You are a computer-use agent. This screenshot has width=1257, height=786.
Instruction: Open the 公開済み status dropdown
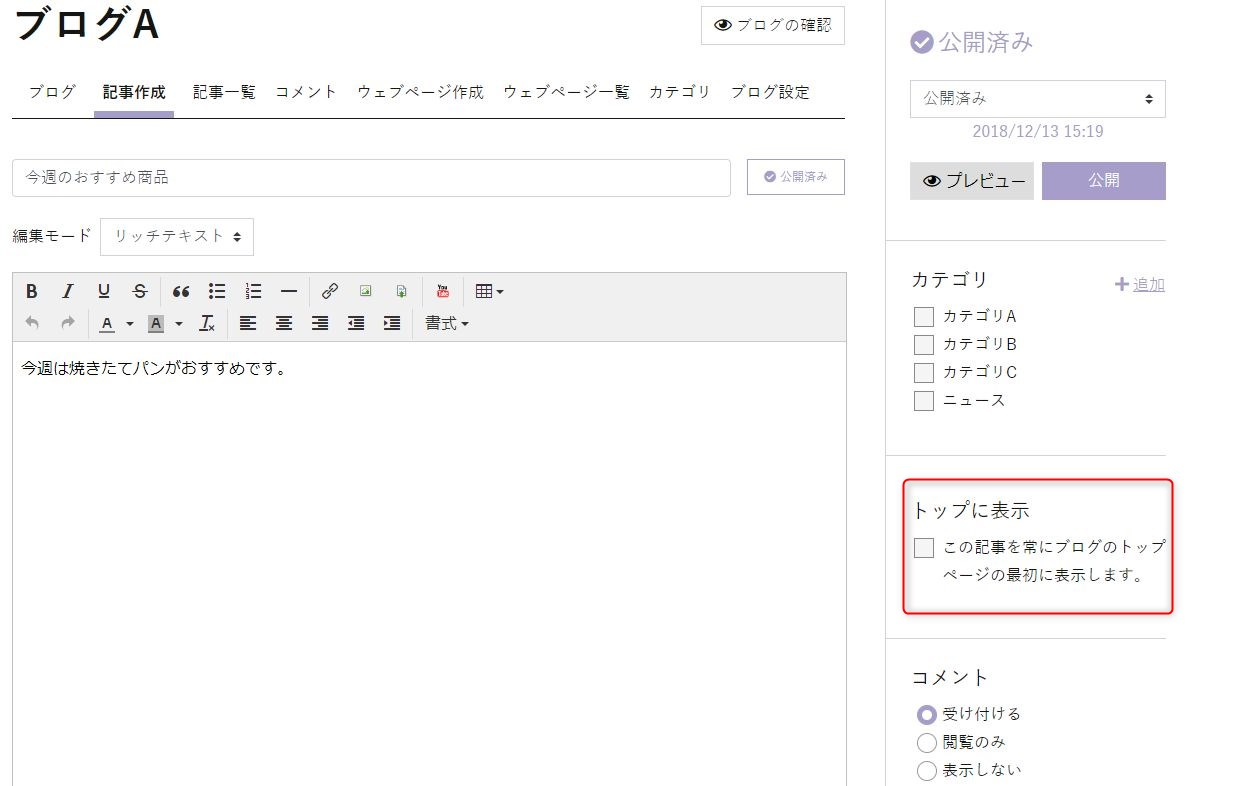pyautogui.click(x=1037, y=99)
